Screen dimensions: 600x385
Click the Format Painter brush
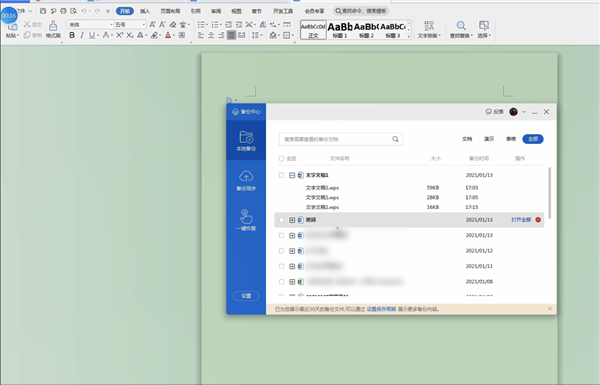53,29
